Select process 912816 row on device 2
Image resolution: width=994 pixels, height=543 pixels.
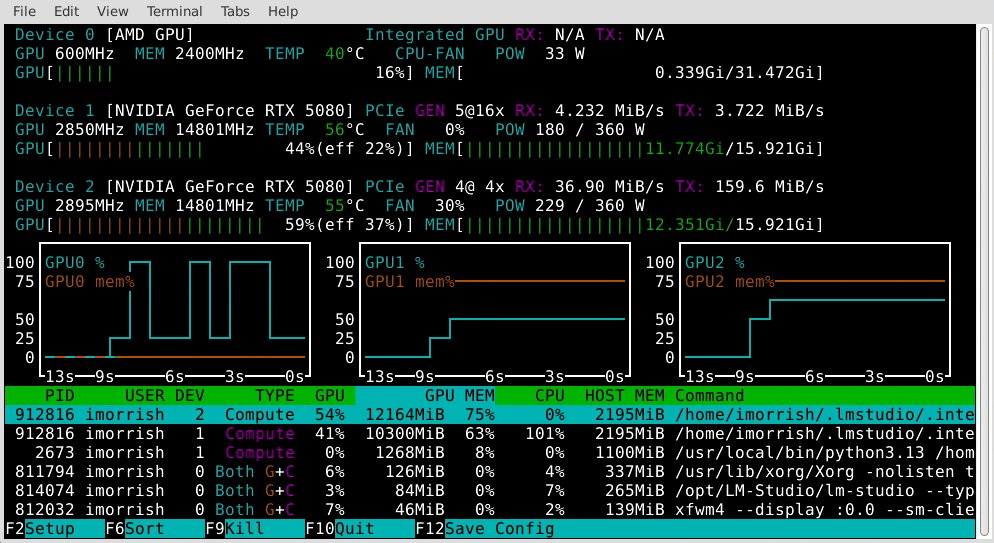point(490,414)
